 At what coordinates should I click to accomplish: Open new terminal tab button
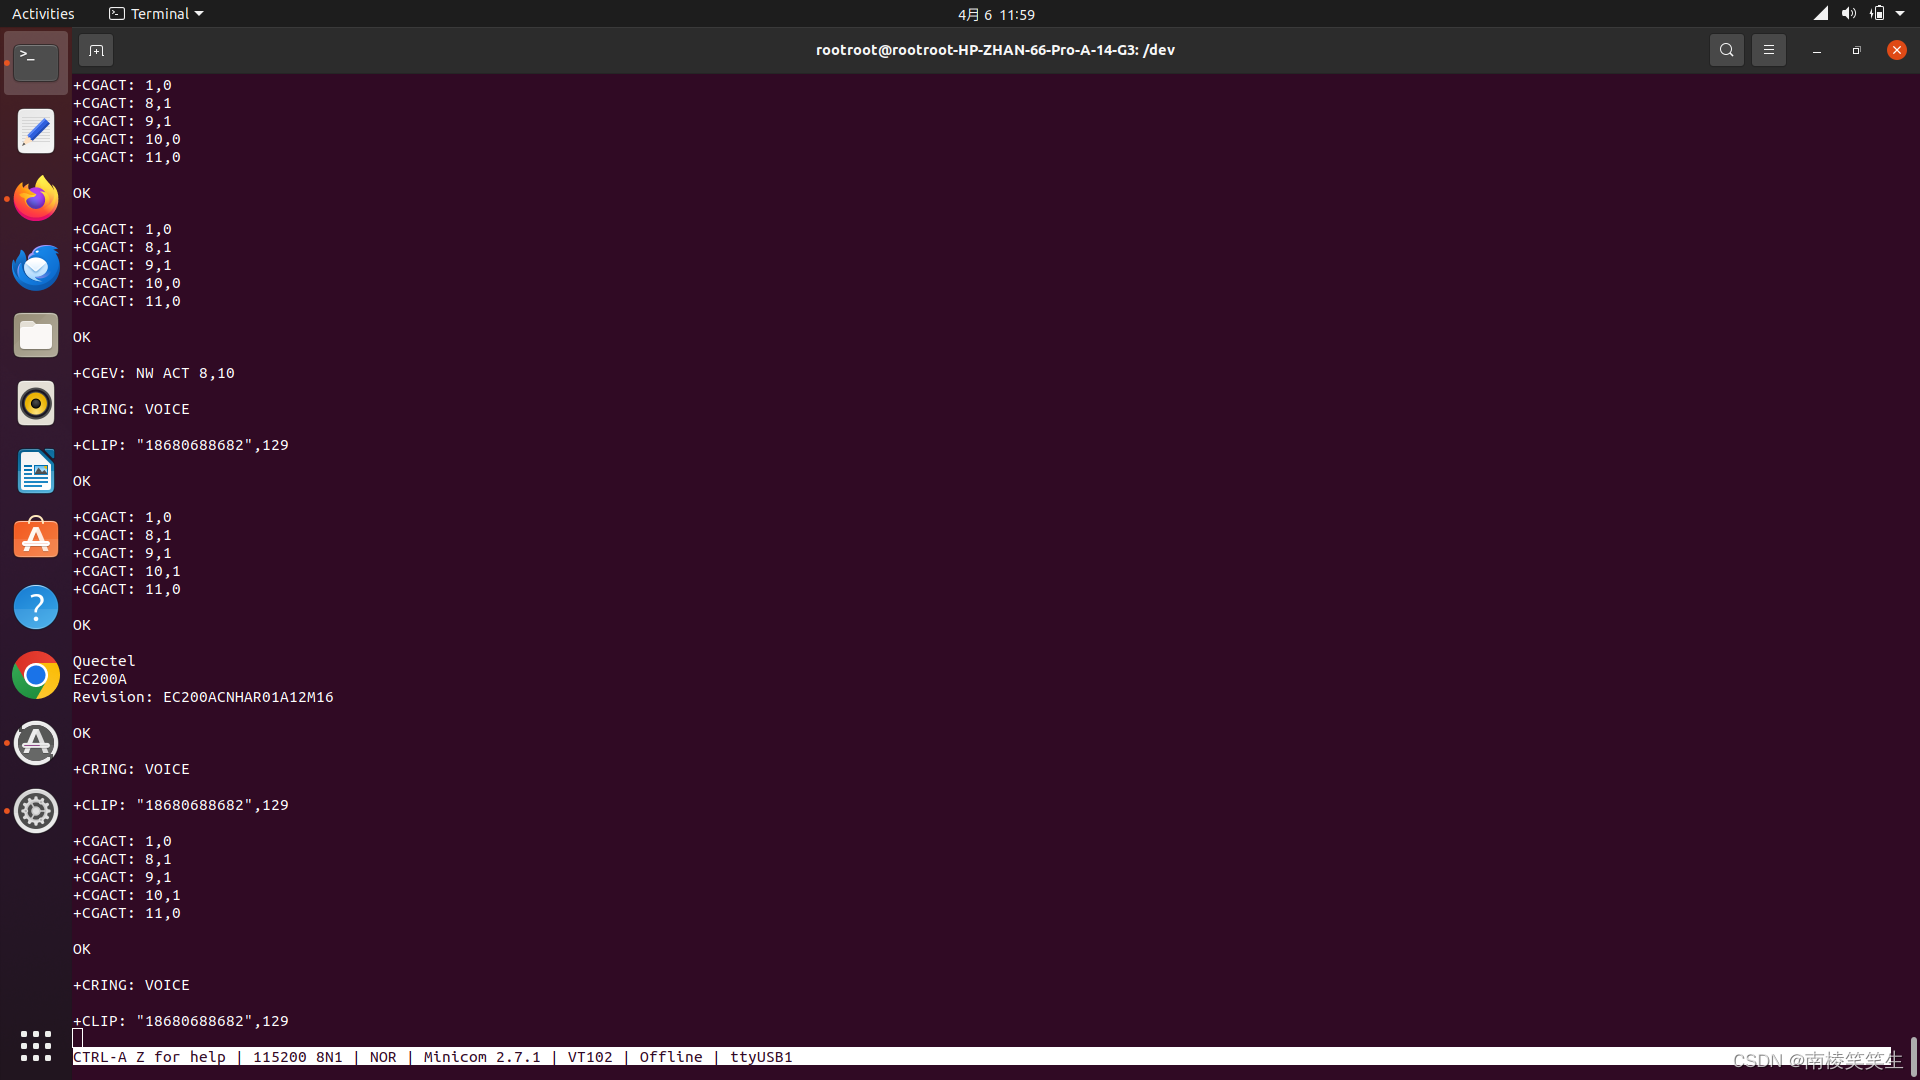96,50
